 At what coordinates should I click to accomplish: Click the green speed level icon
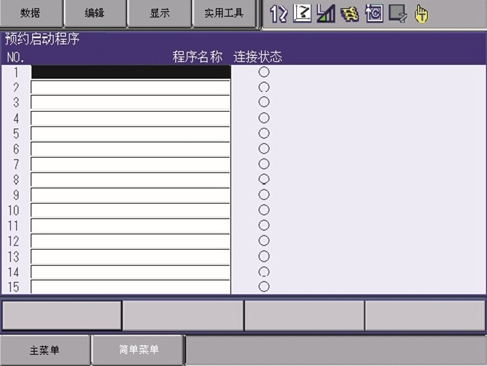pos(326,14)
